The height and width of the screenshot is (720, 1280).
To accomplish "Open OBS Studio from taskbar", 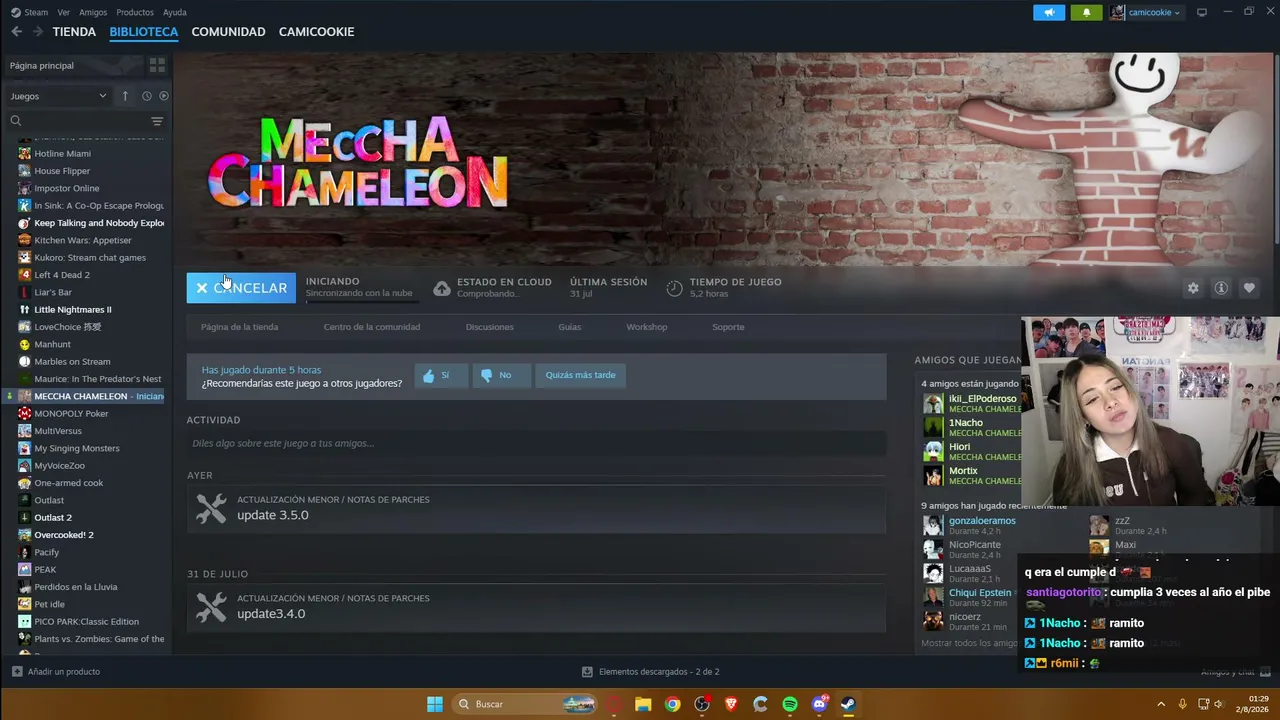I will tap(702, 704).
